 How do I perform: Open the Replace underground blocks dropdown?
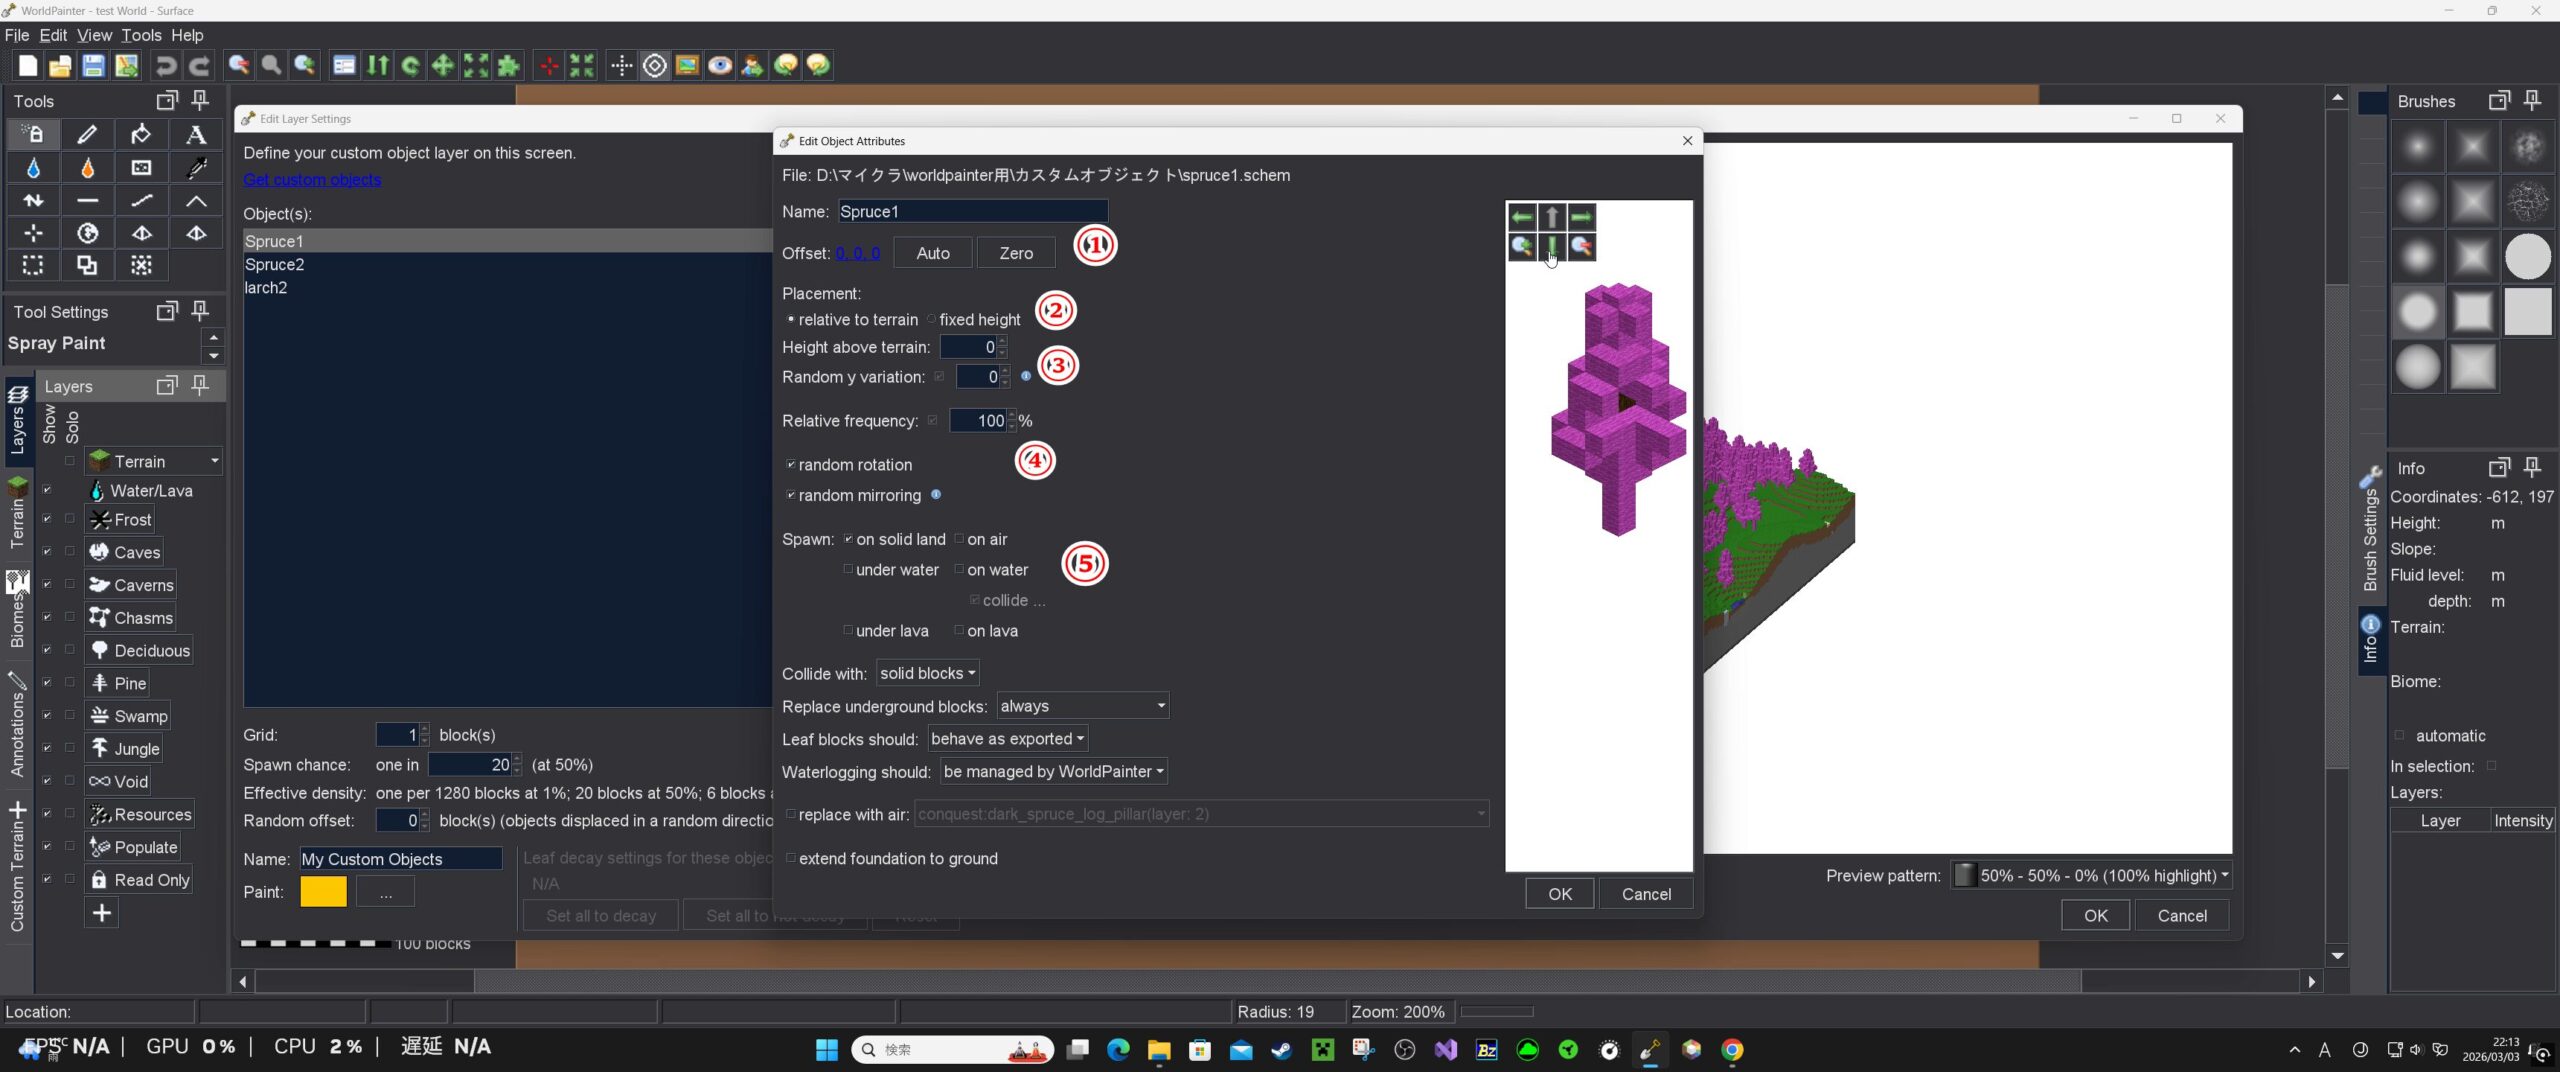click(1082, 706)
